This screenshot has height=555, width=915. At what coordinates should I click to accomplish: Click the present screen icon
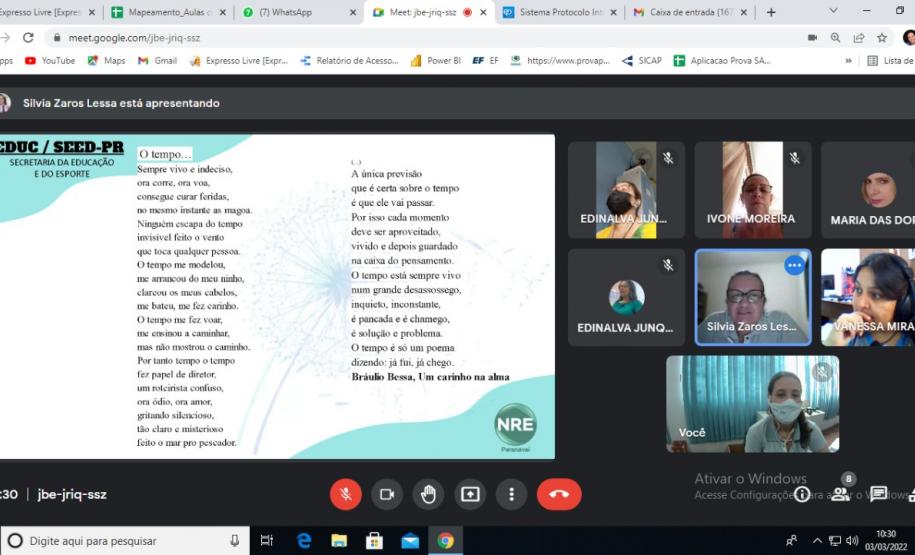pyautogui.click(x=470, y=494)
